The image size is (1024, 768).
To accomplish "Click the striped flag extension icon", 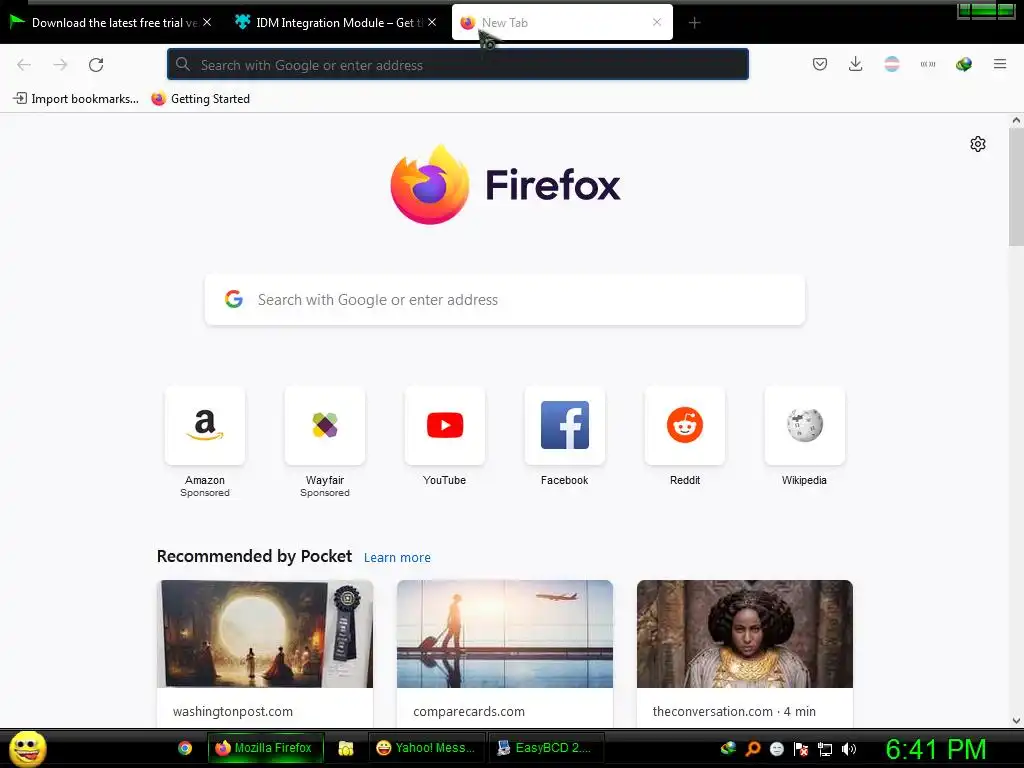I will [891, 64].
